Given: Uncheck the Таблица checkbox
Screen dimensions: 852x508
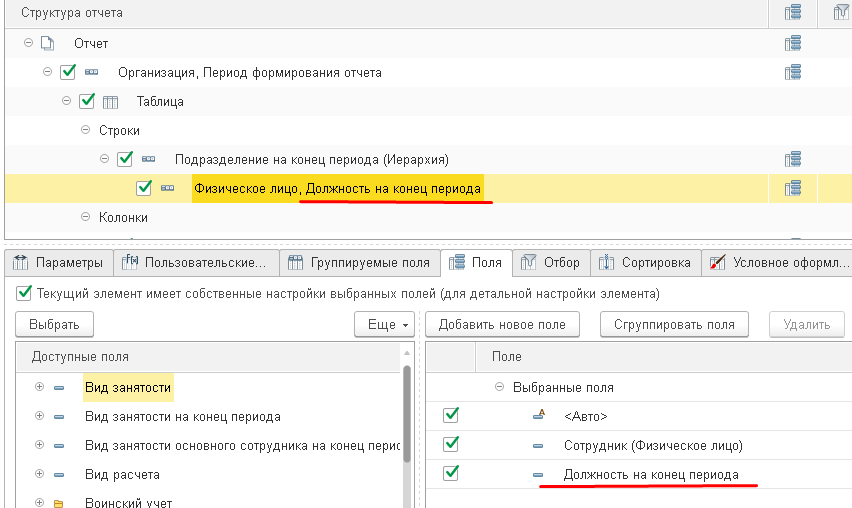Looking at the screenshot, I should click(87, 101).
